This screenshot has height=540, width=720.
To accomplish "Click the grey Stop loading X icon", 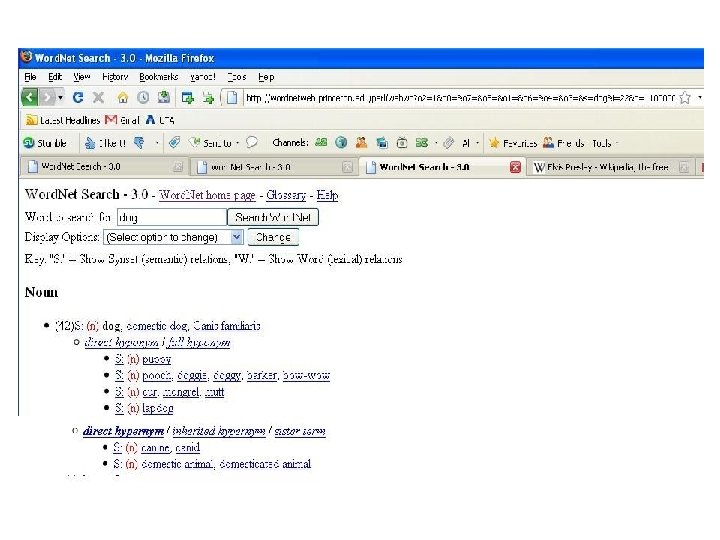I will pyautogui.click(x=98, y=97).
